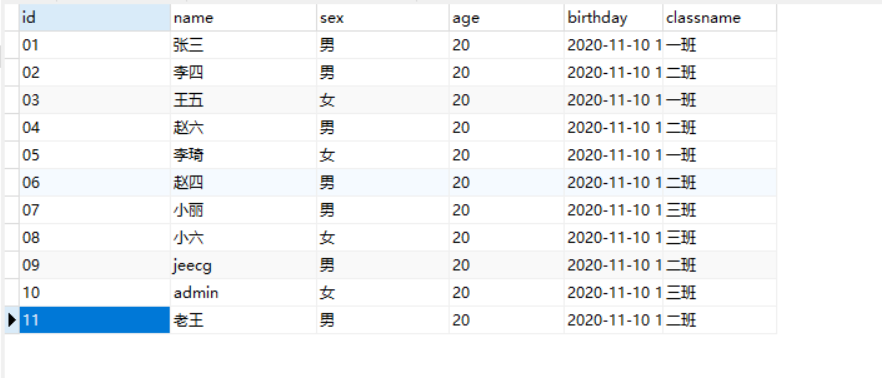Select the age column header
The height and width of the screenshot is (378, 882).
click(507, 17)
